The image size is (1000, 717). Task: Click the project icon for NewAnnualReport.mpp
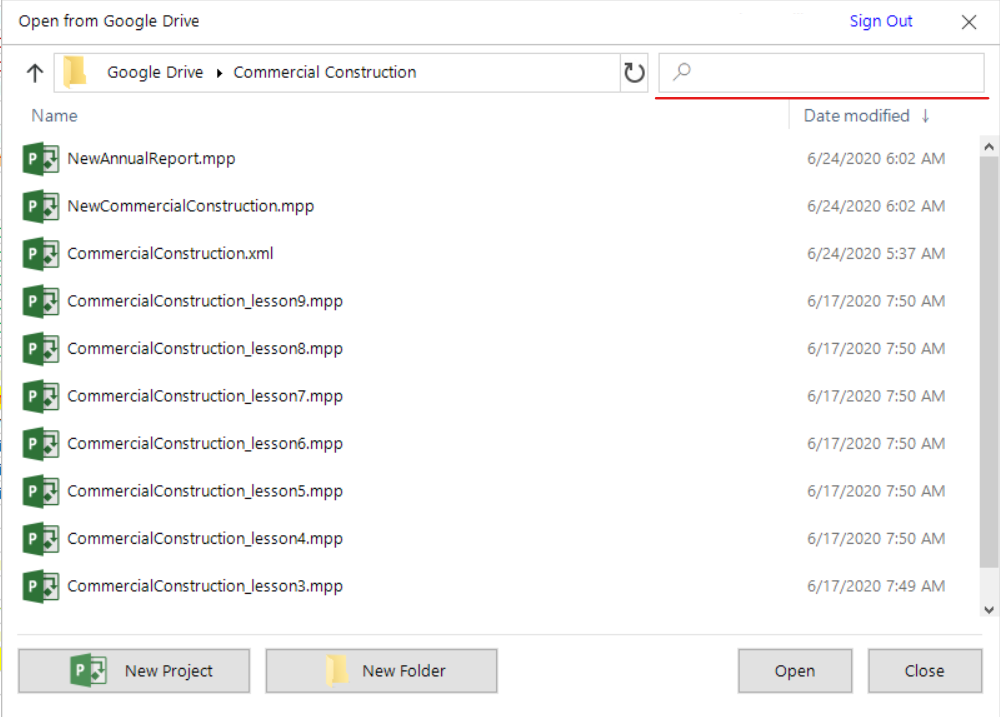pyautogui.click(x=41, y=159)
